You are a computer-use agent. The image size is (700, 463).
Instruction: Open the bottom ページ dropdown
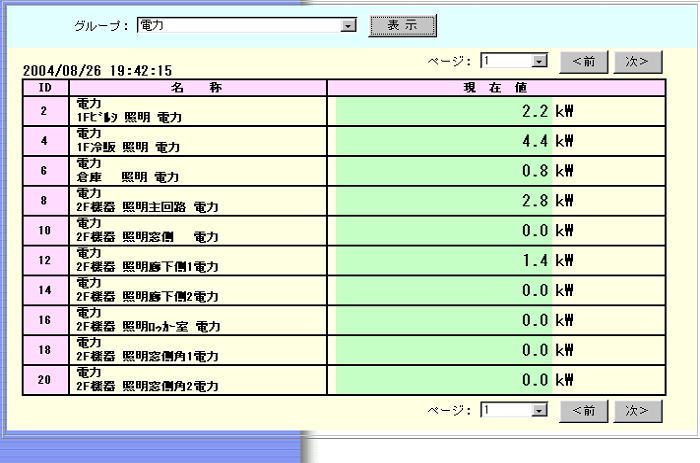(514, 410)
